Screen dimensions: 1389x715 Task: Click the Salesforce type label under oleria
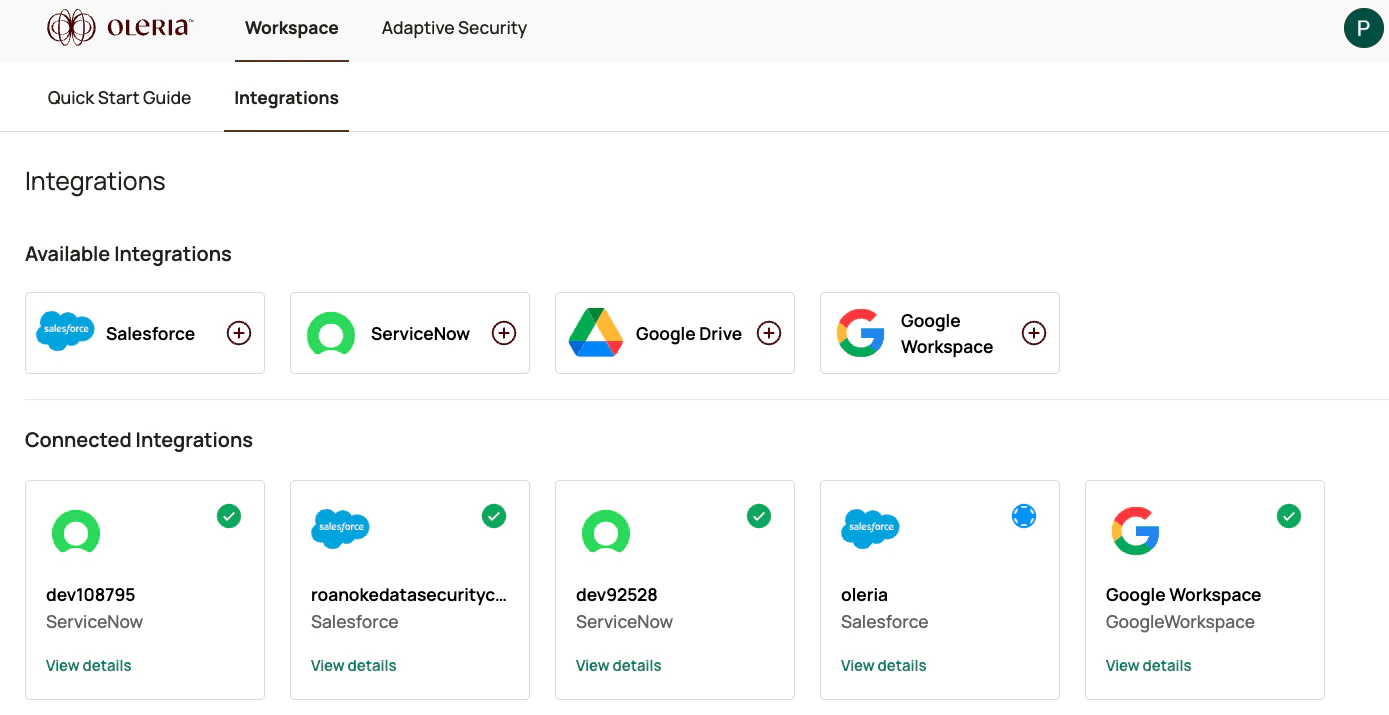(885, 622)
